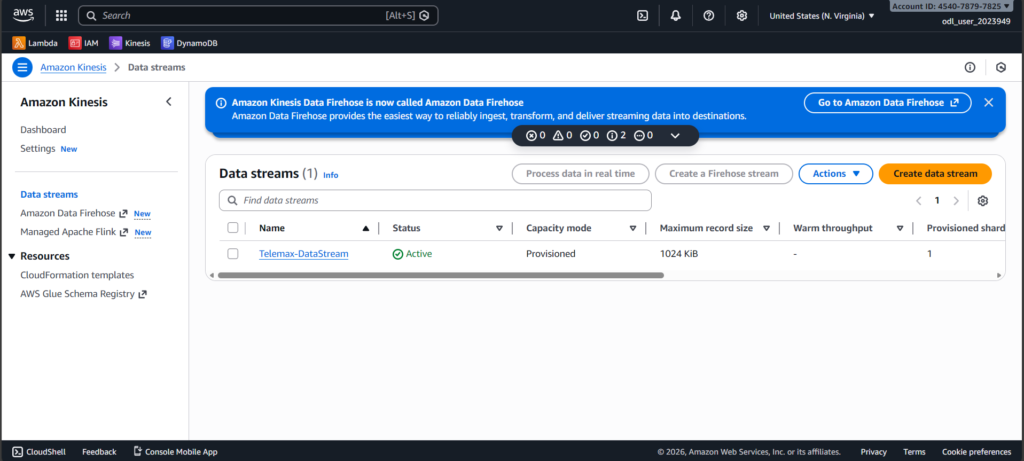This screenshot has height=461, width=1024.
Task: Open Dashboard in the sidebar
Action: 43,130
